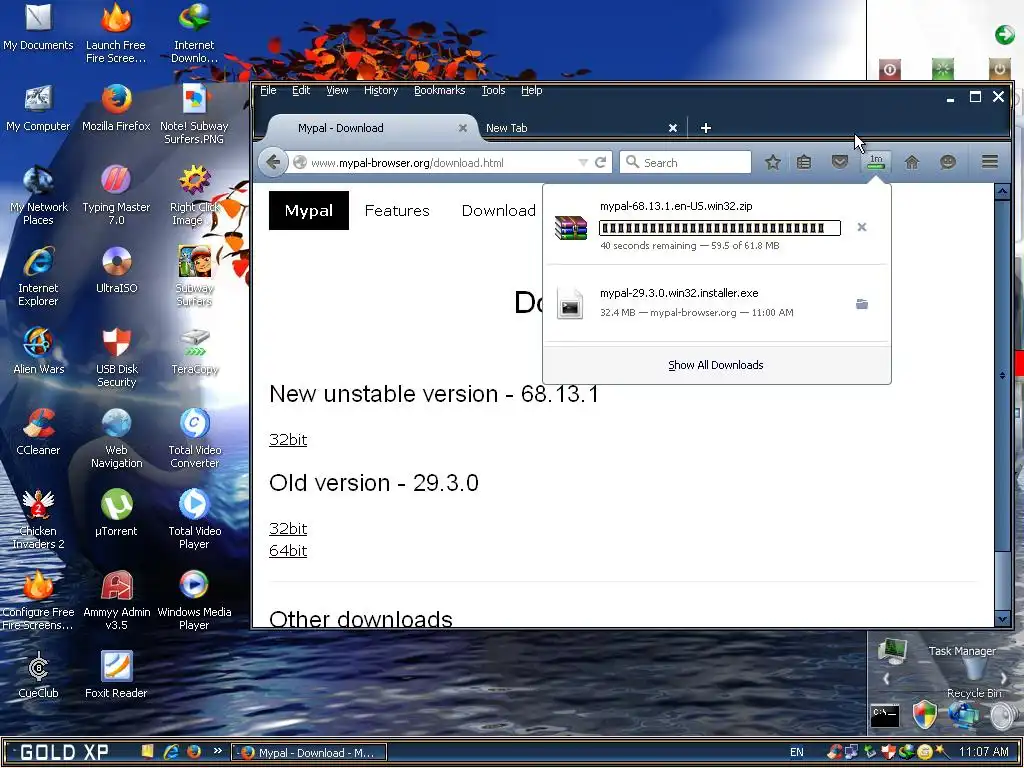Click the browser Back arrow button
The image size is (1024, 768).
coord(273,162)
